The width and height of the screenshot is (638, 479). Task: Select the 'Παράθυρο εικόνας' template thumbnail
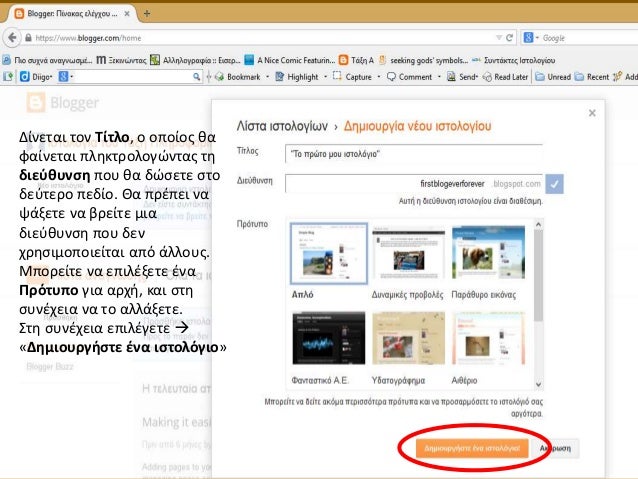coord(489,253)
